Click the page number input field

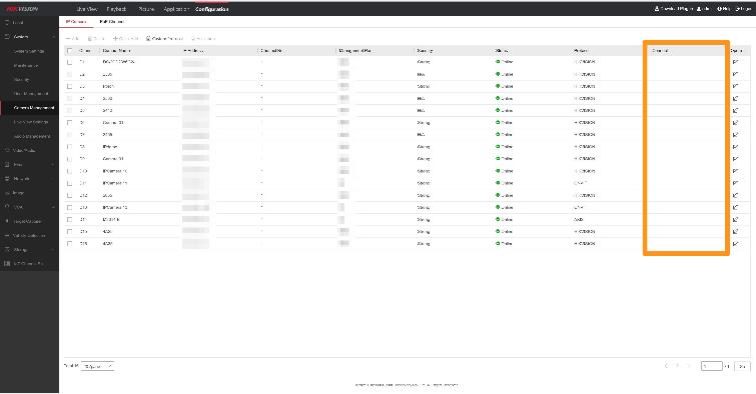click(711, 367)
